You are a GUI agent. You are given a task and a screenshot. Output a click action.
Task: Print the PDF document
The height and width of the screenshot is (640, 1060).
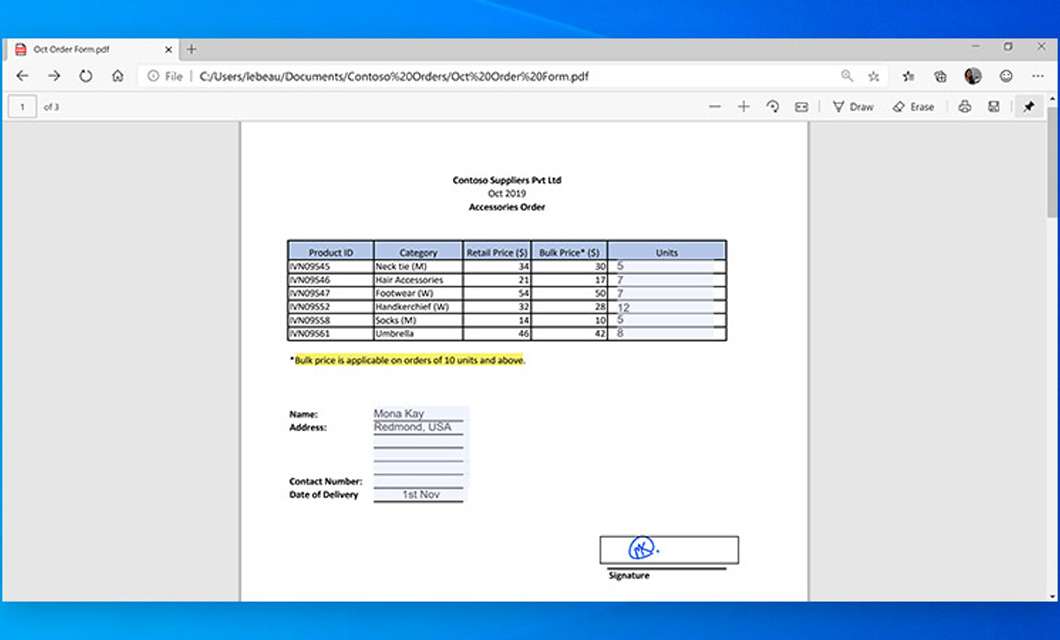pos(964,107)
